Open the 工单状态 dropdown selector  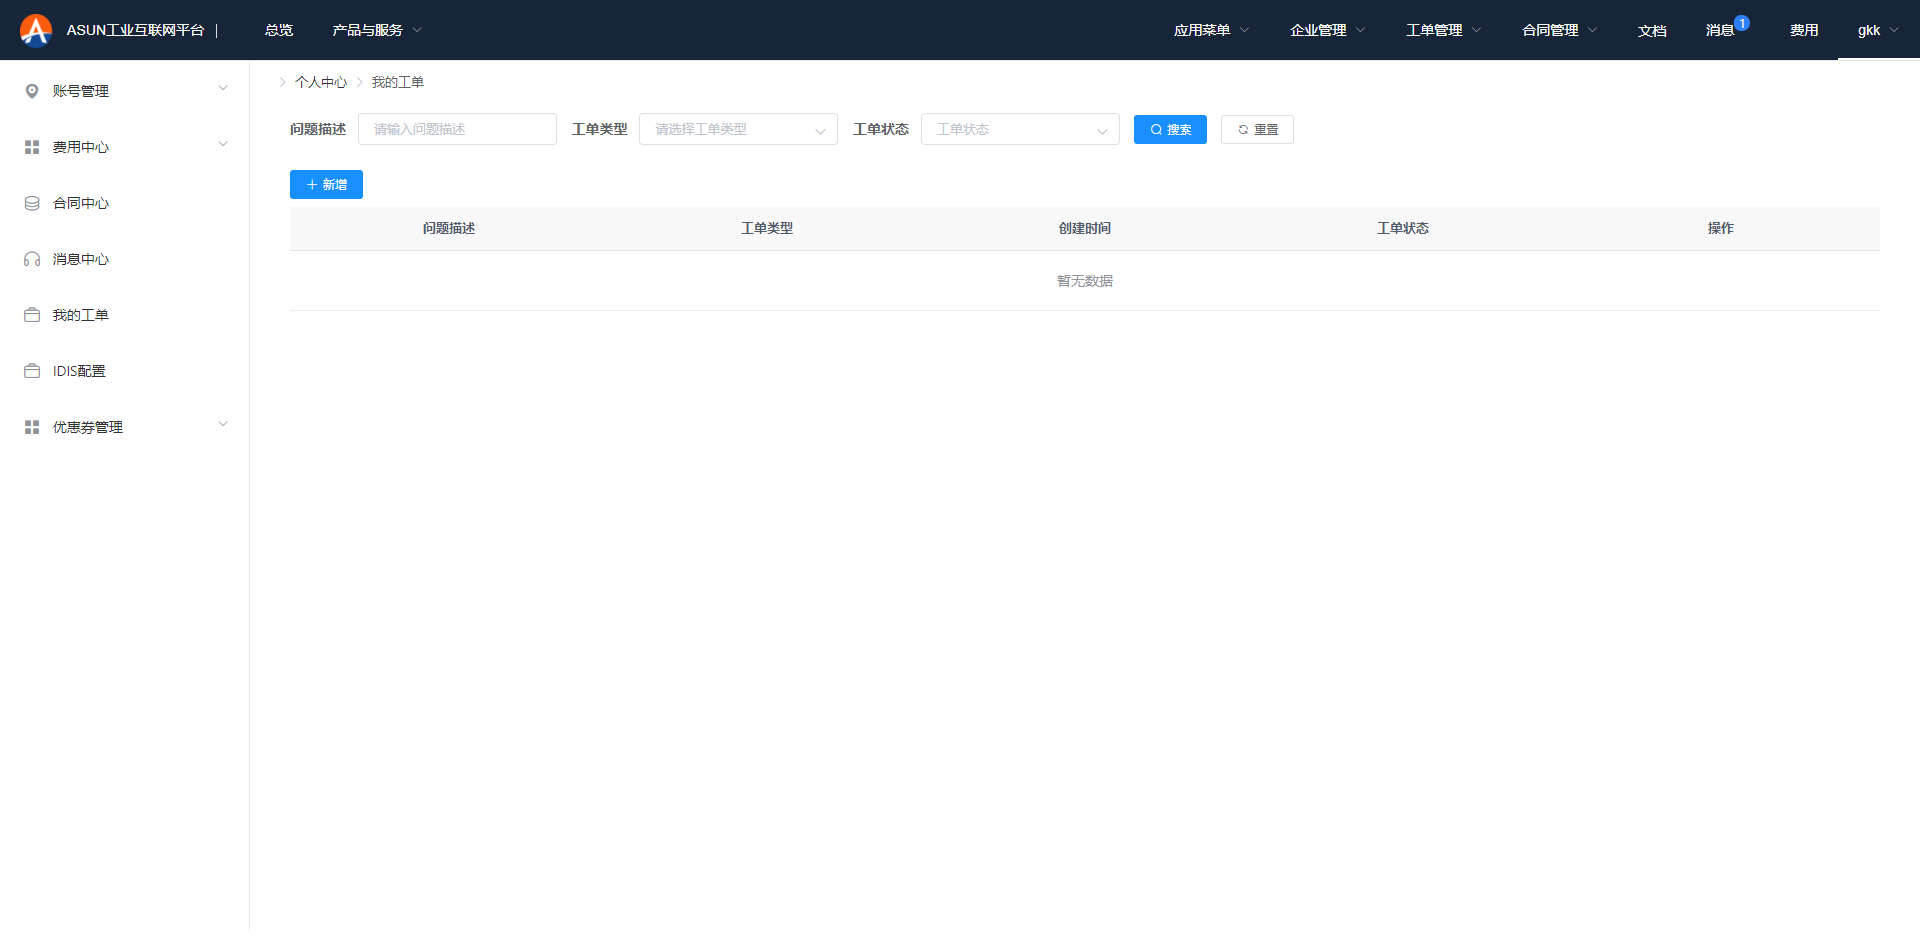pyautogui.click(x=1019, y=129)
